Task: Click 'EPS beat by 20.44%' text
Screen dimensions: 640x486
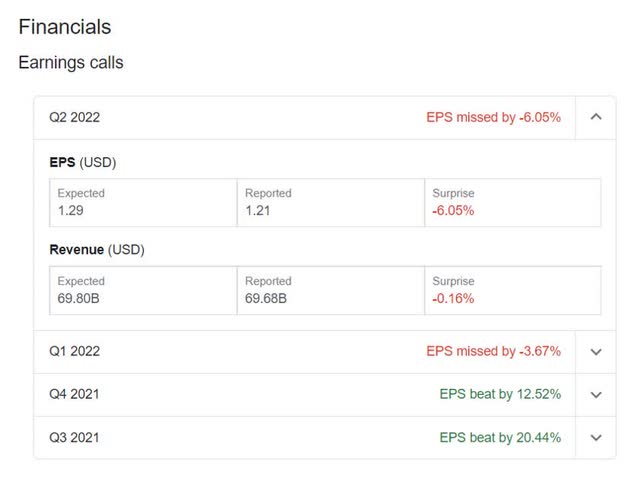Action: tap(500, 438)
